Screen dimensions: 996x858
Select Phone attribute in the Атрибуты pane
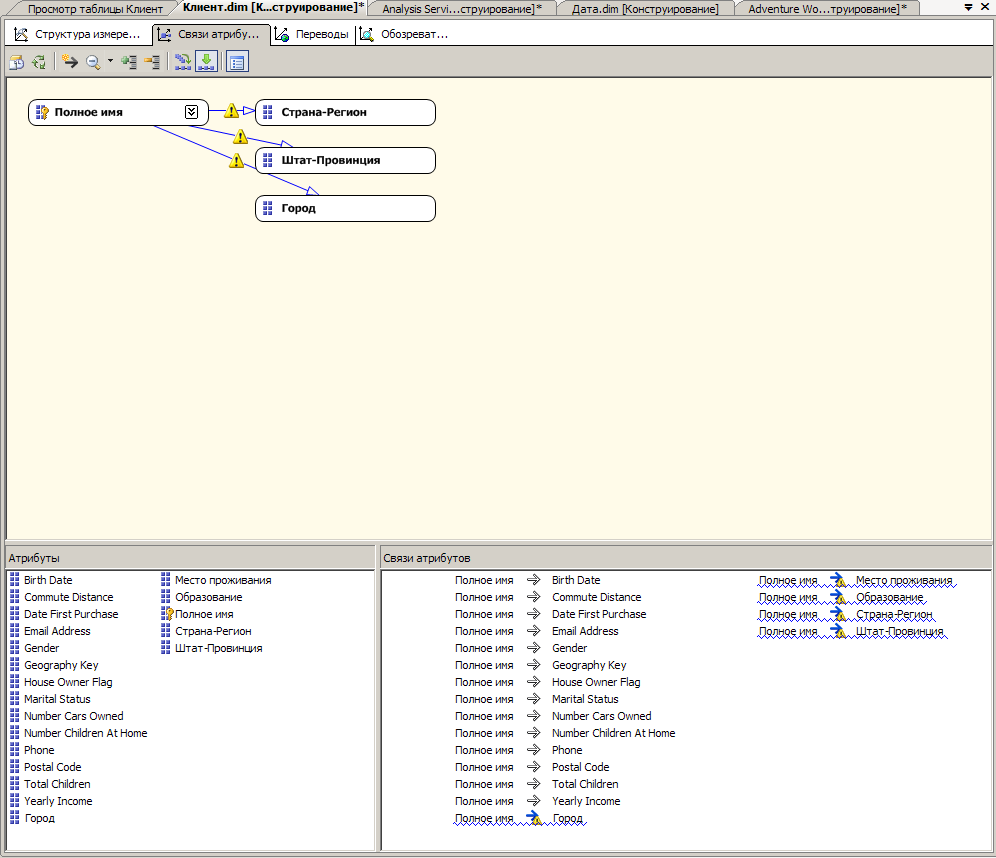coord(39,751)
